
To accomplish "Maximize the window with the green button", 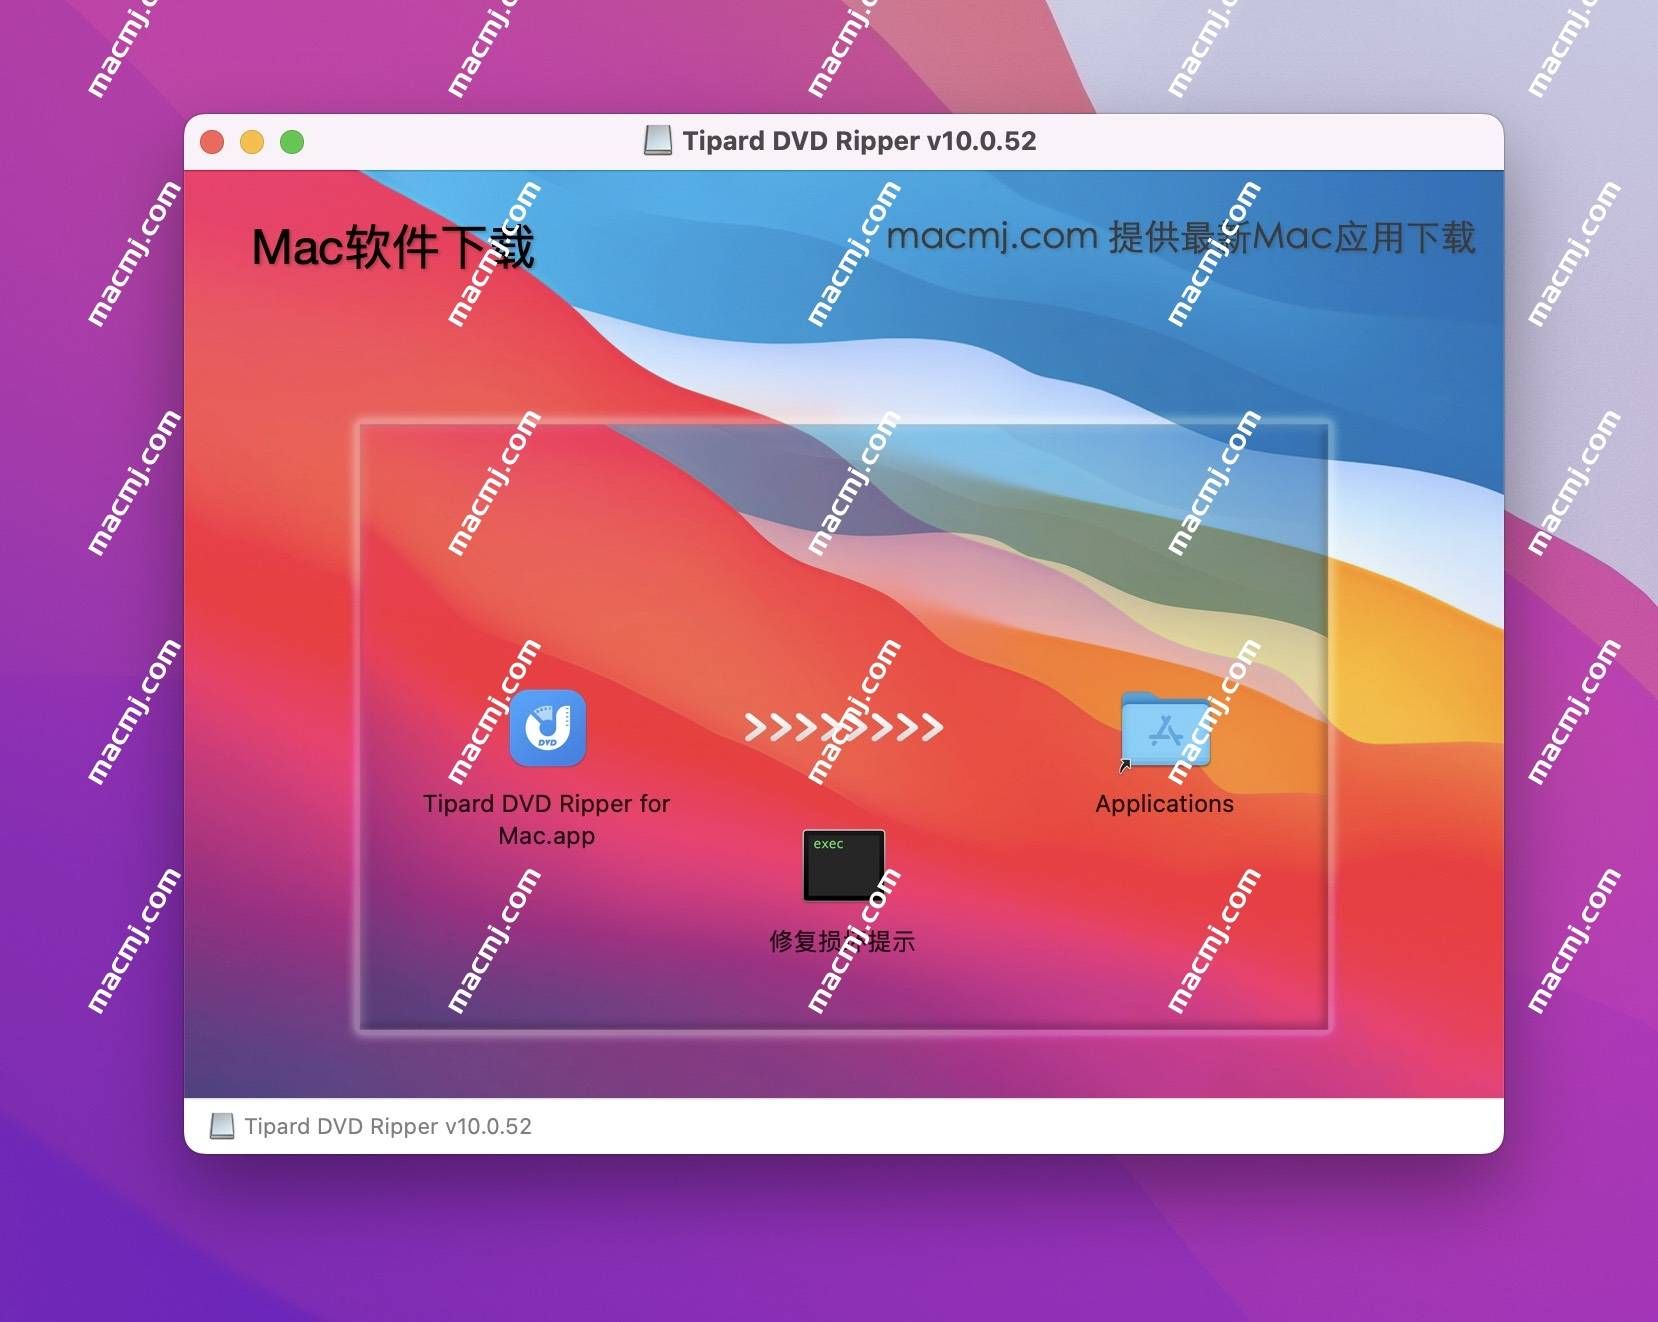I will (292, 142).
